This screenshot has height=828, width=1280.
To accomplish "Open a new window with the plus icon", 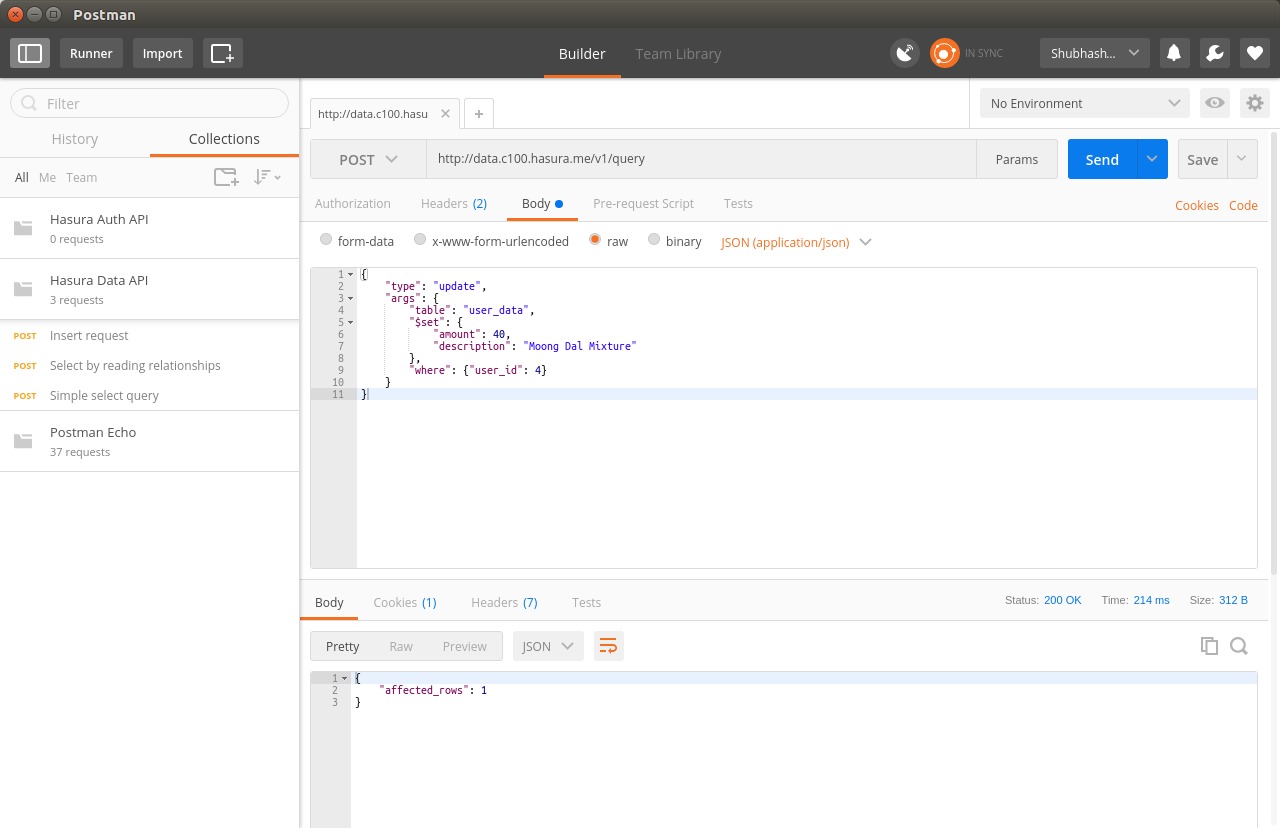I will [x=222, y=53].
